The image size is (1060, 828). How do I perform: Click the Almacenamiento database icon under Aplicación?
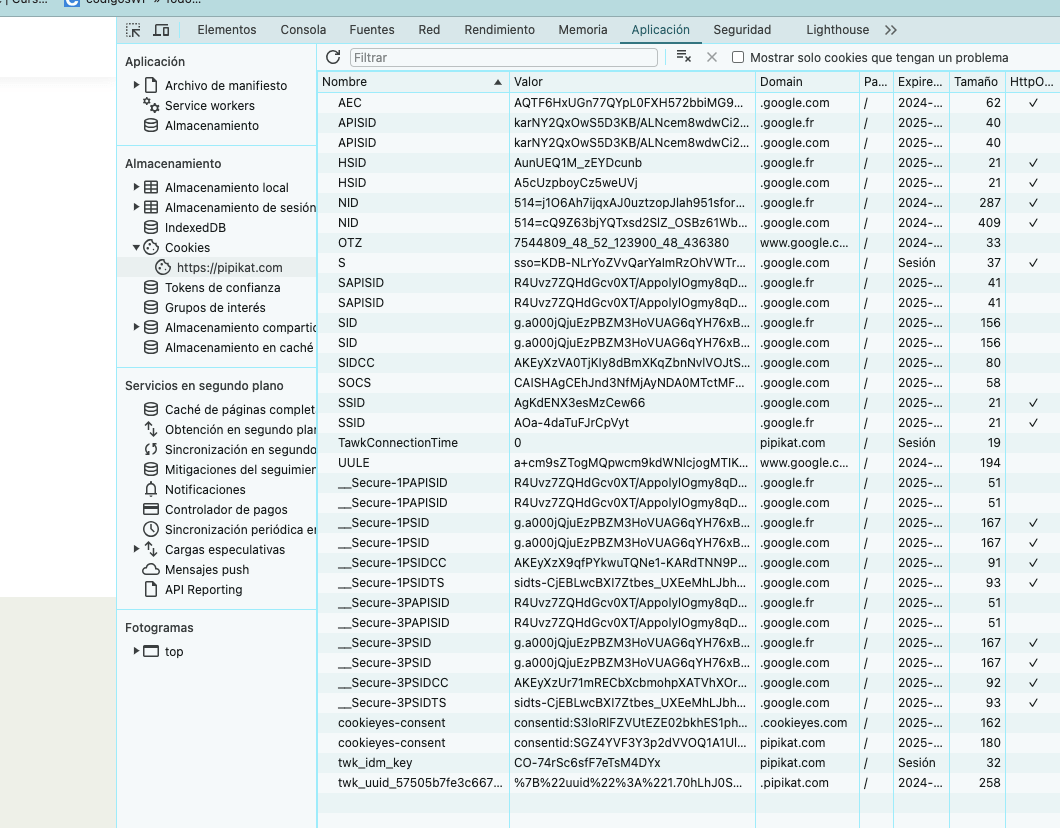click(151, 126)
